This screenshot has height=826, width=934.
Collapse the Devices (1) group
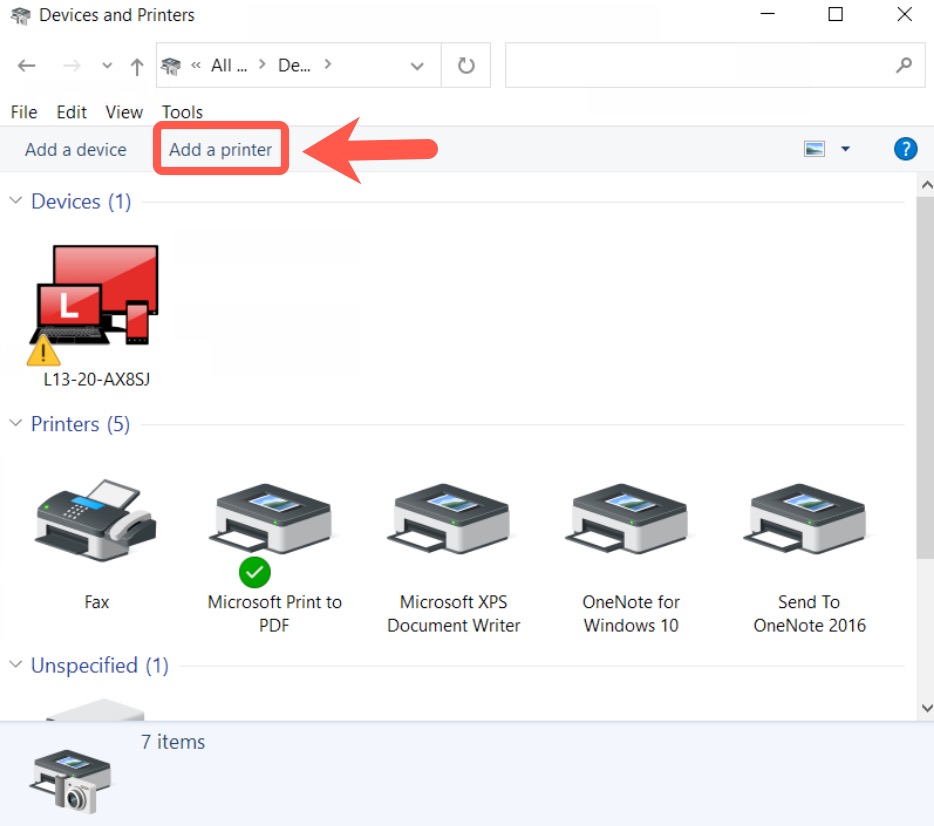pos(16,201)
